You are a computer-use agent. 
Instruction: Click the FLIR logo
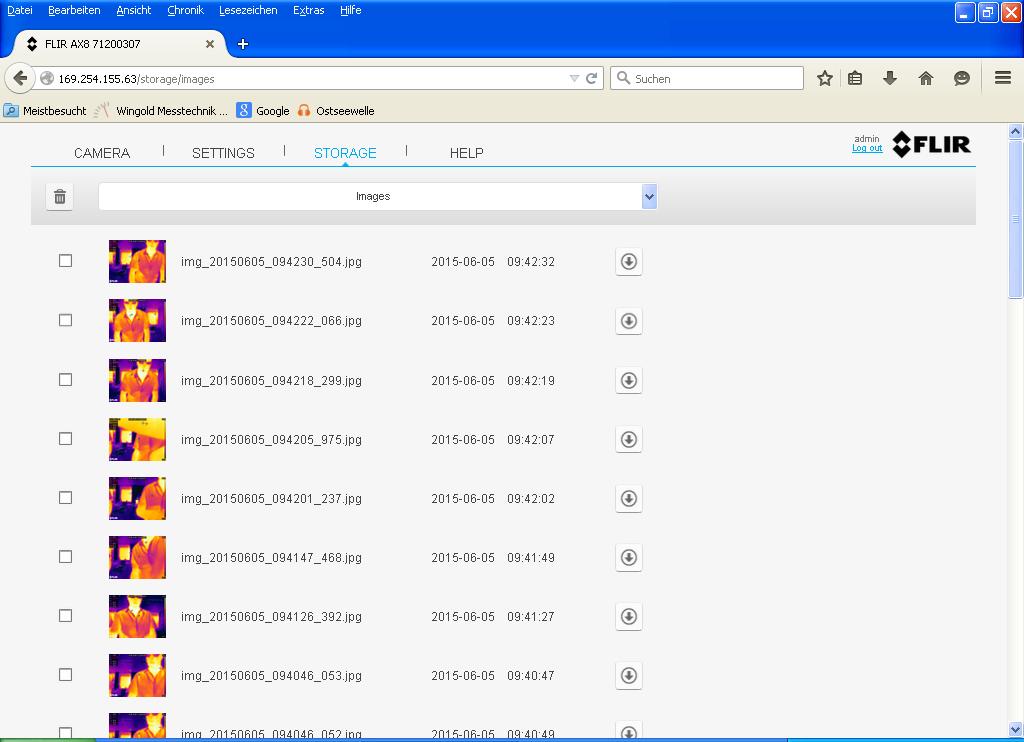pyautogui.click(x=931, y=144)
